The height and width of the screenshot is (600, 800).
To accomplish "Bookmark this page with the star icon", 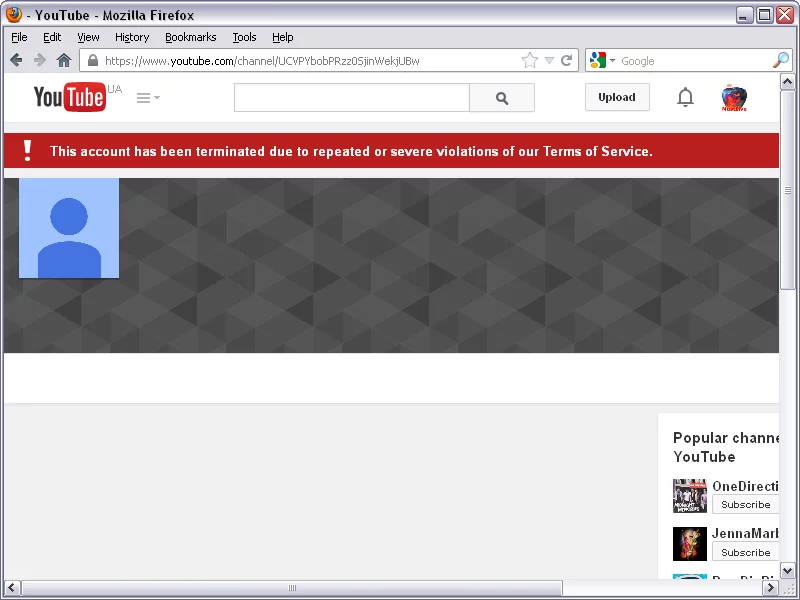I will coord(530,60).
